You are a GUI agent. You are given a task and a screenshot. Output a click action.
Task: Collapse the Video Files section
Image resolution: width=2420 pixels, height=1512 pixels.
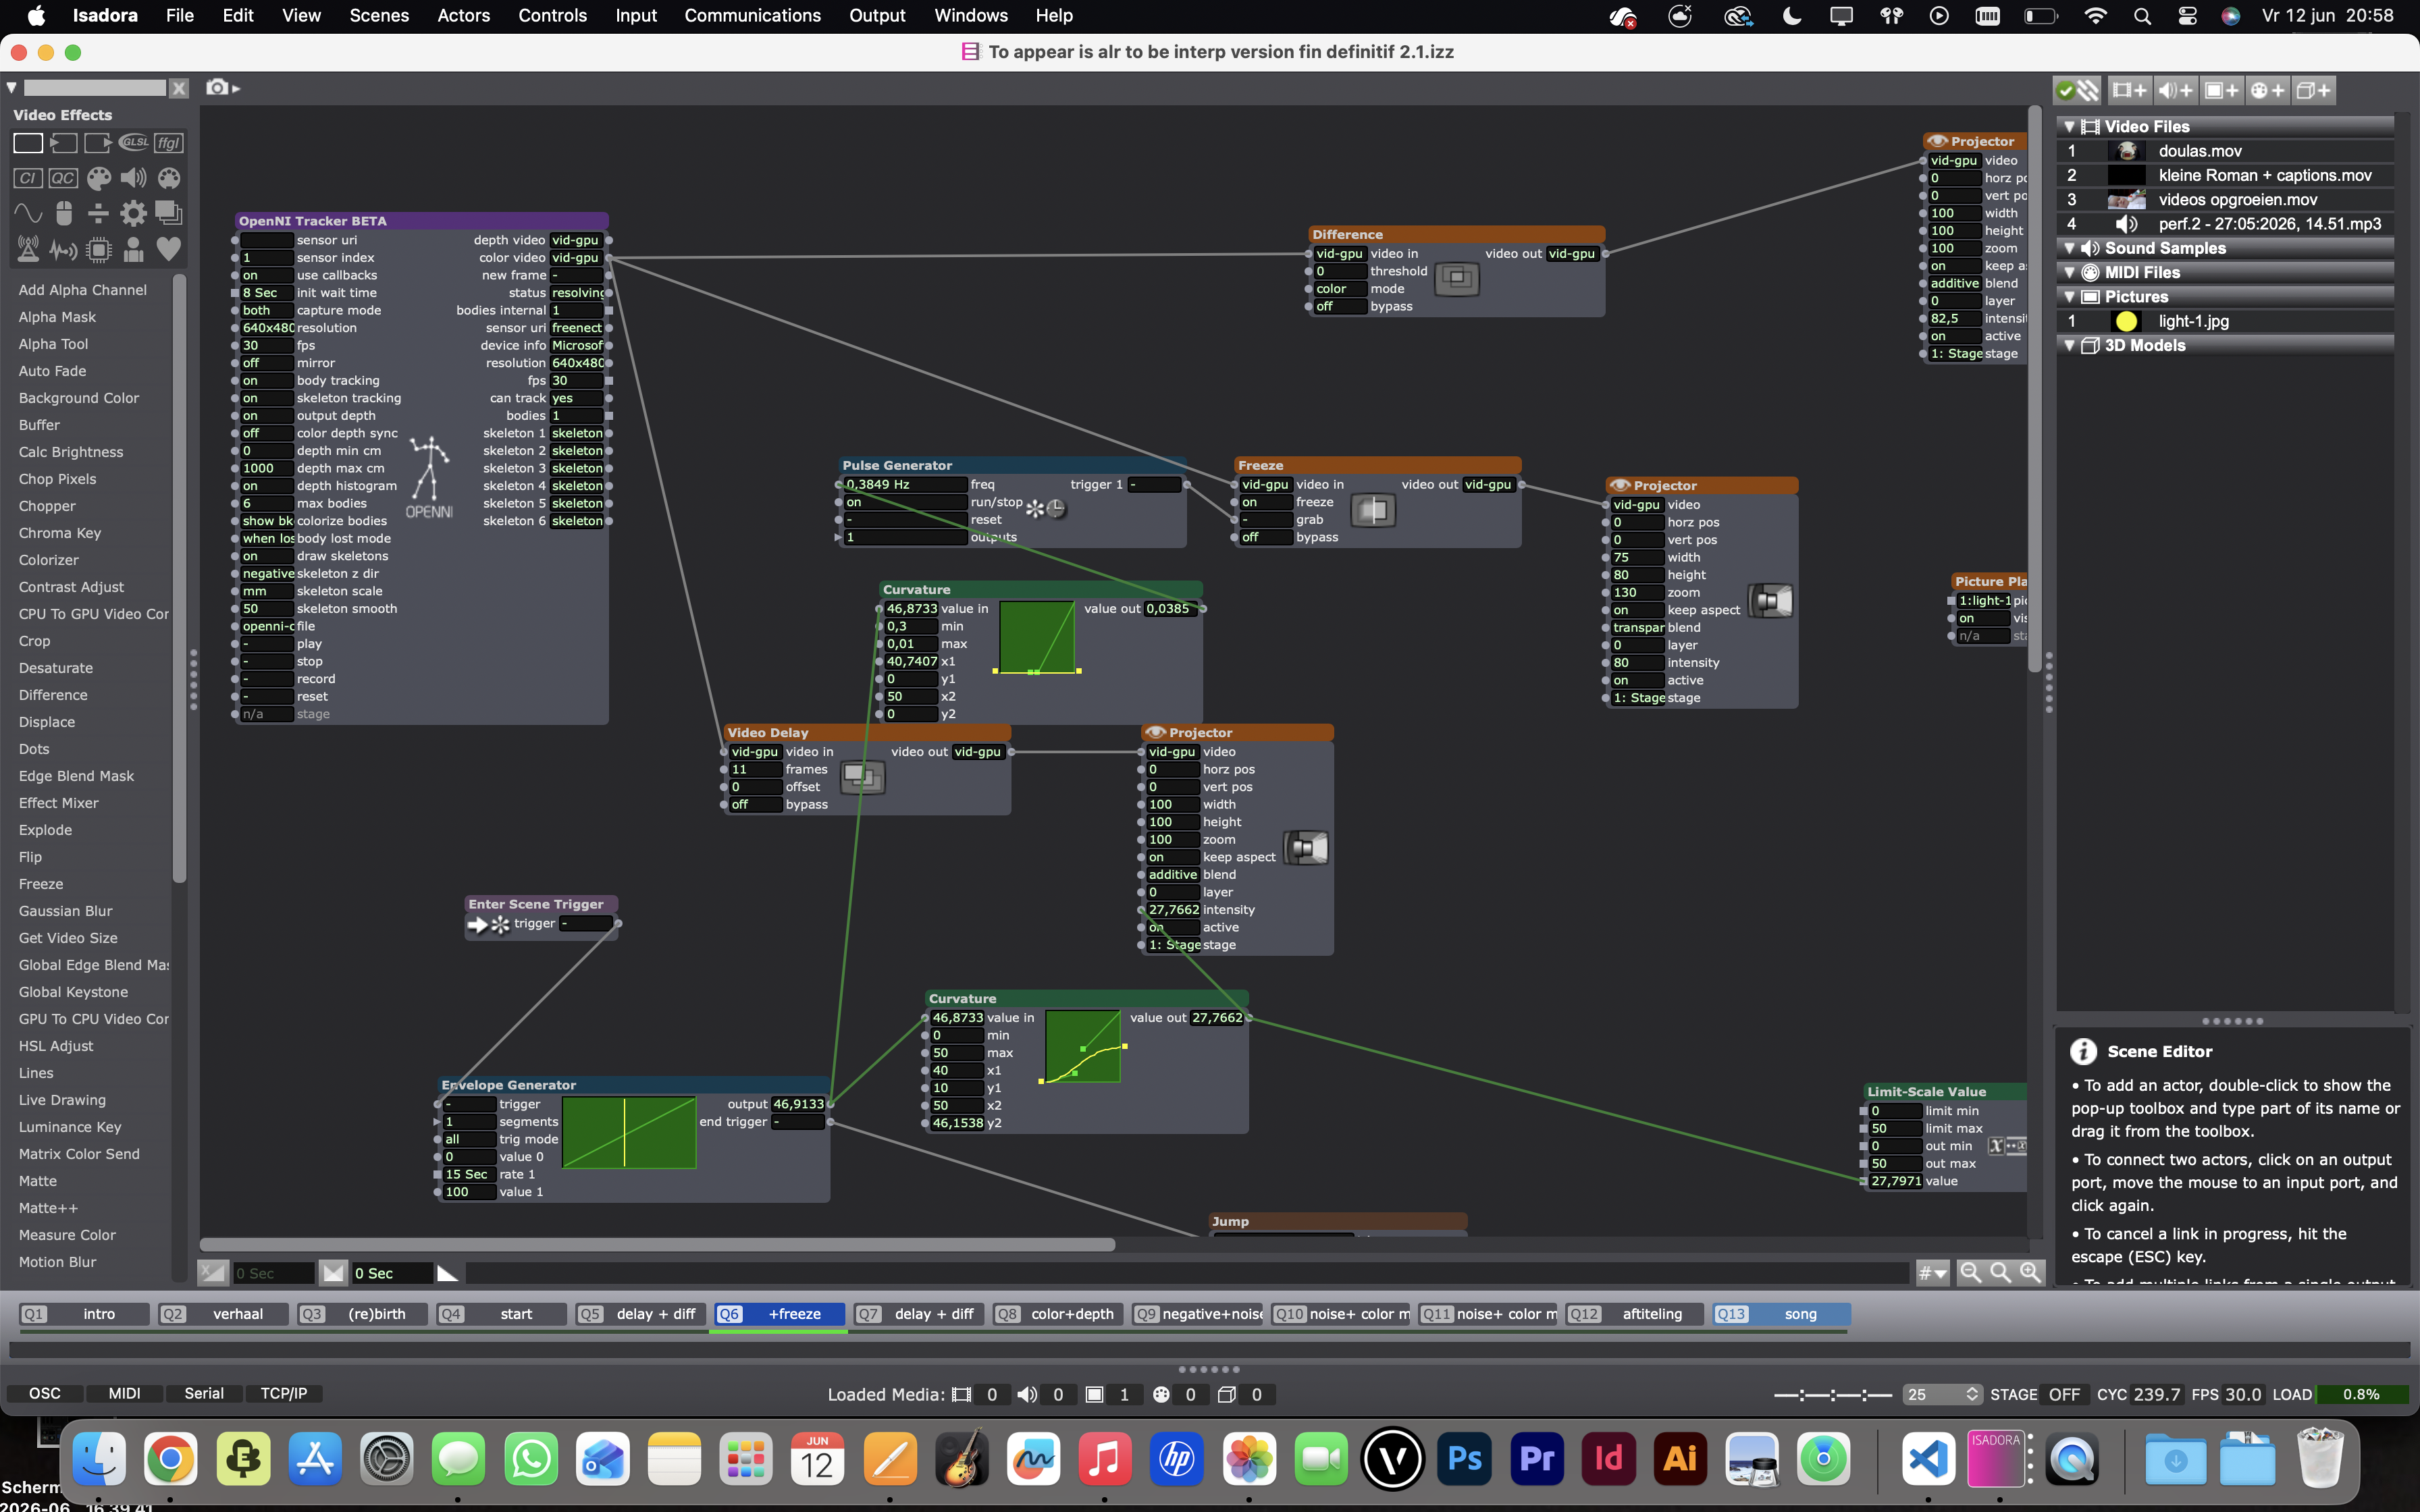[x=2070, y=127]
